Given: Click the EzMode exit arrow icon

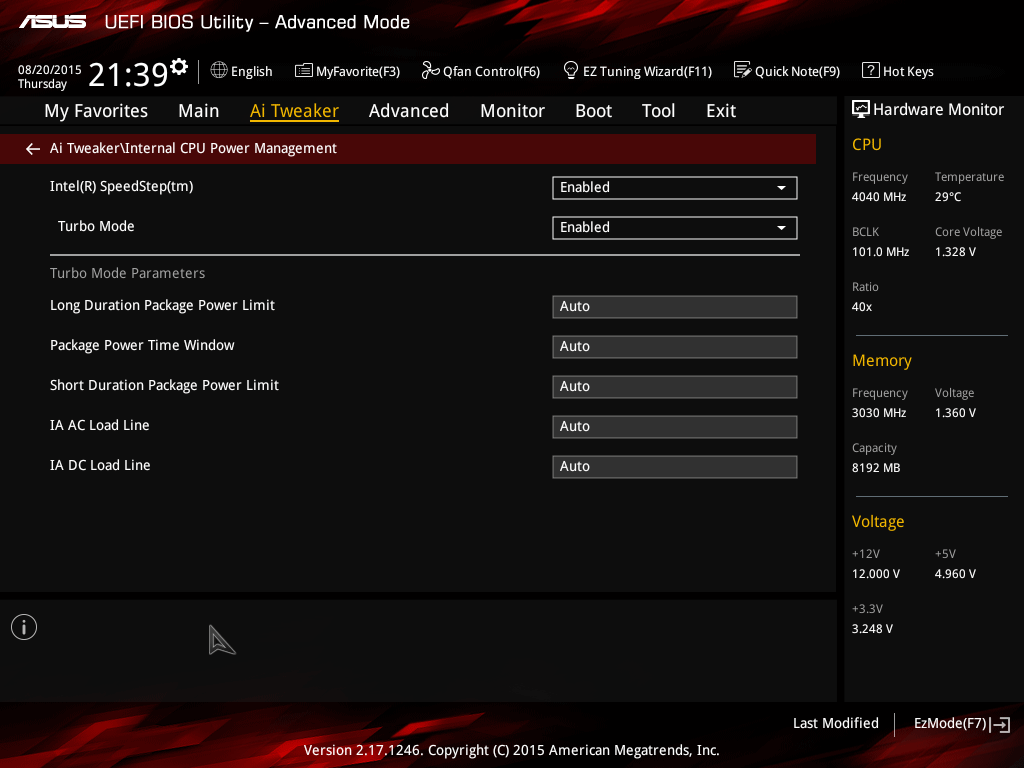Looking at the screenshot, I should [x=1000, y=724].
